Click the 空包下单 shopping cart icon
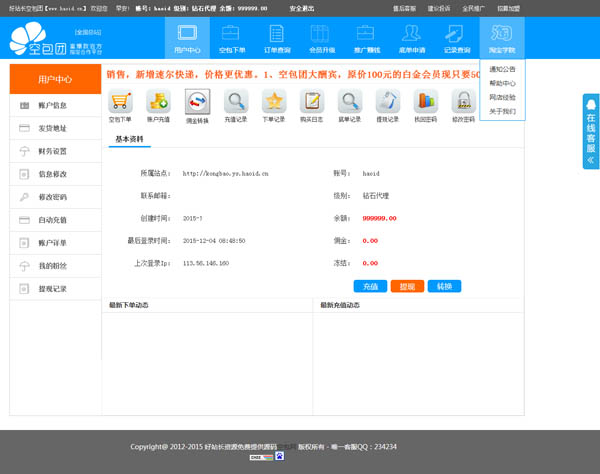The width and height of the screenshot is (600, 474). tap(120, 101)
